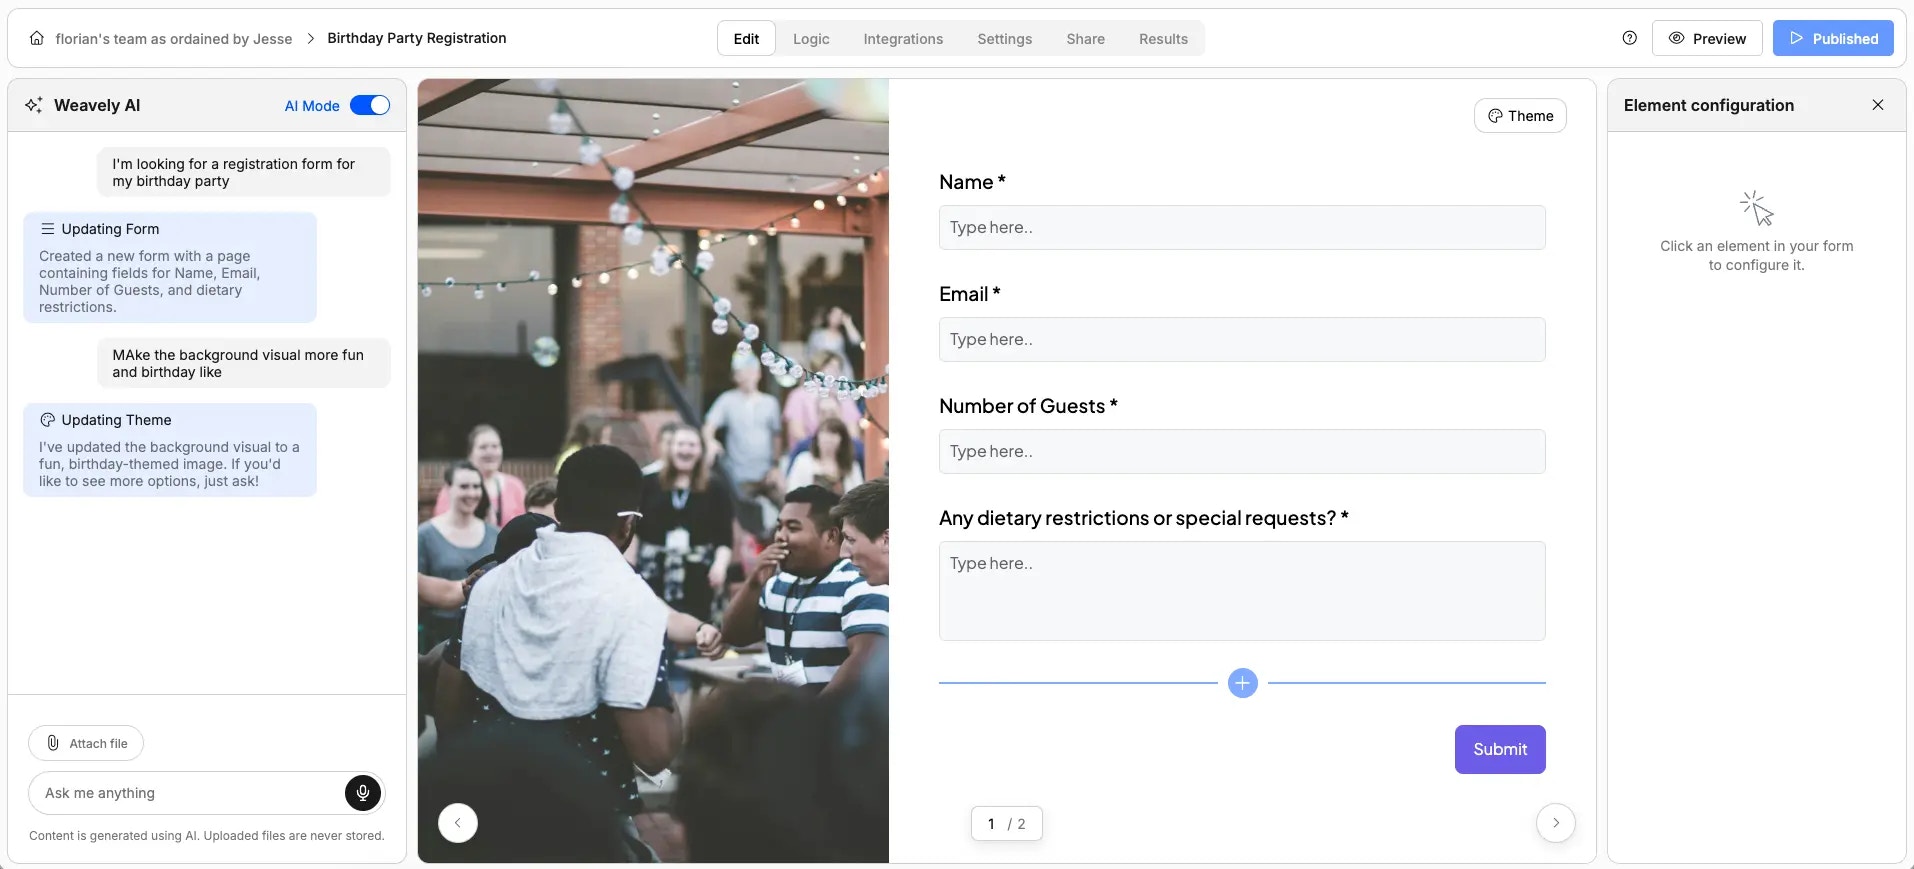Click the Attach file button
1914x869 pixels.
pos(86,743)
